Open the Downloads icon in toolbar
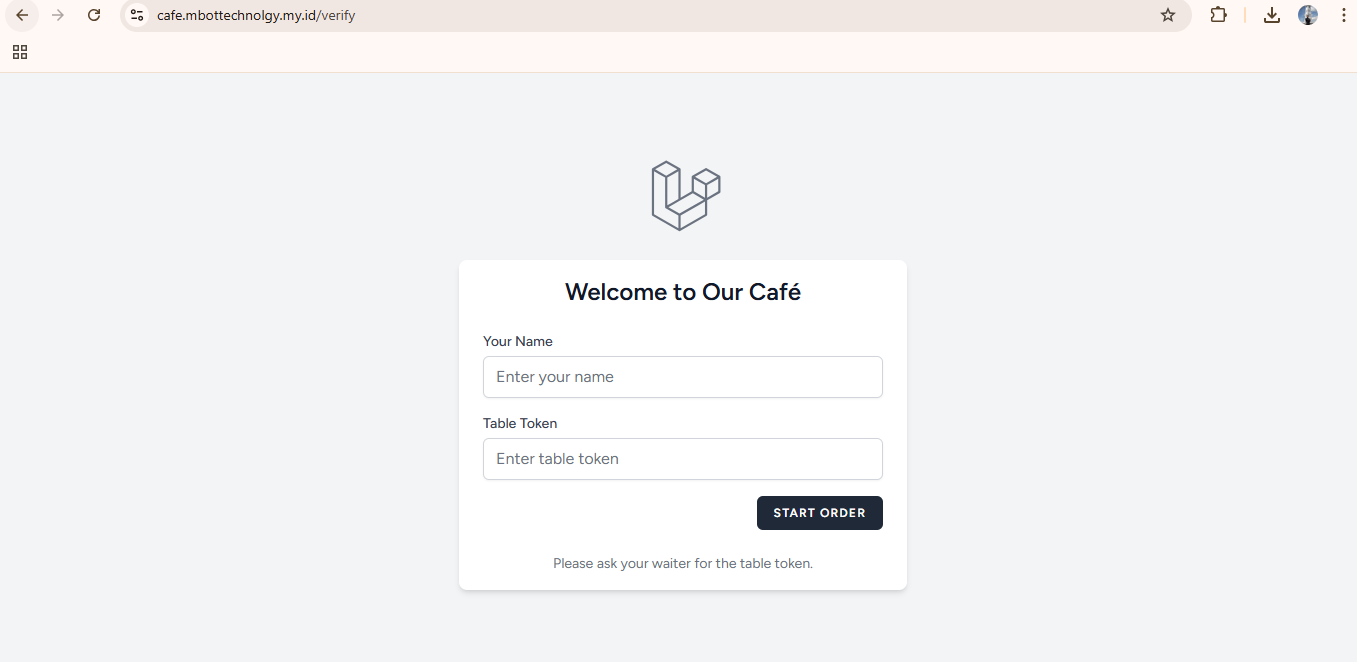 tap(1271, 15)
